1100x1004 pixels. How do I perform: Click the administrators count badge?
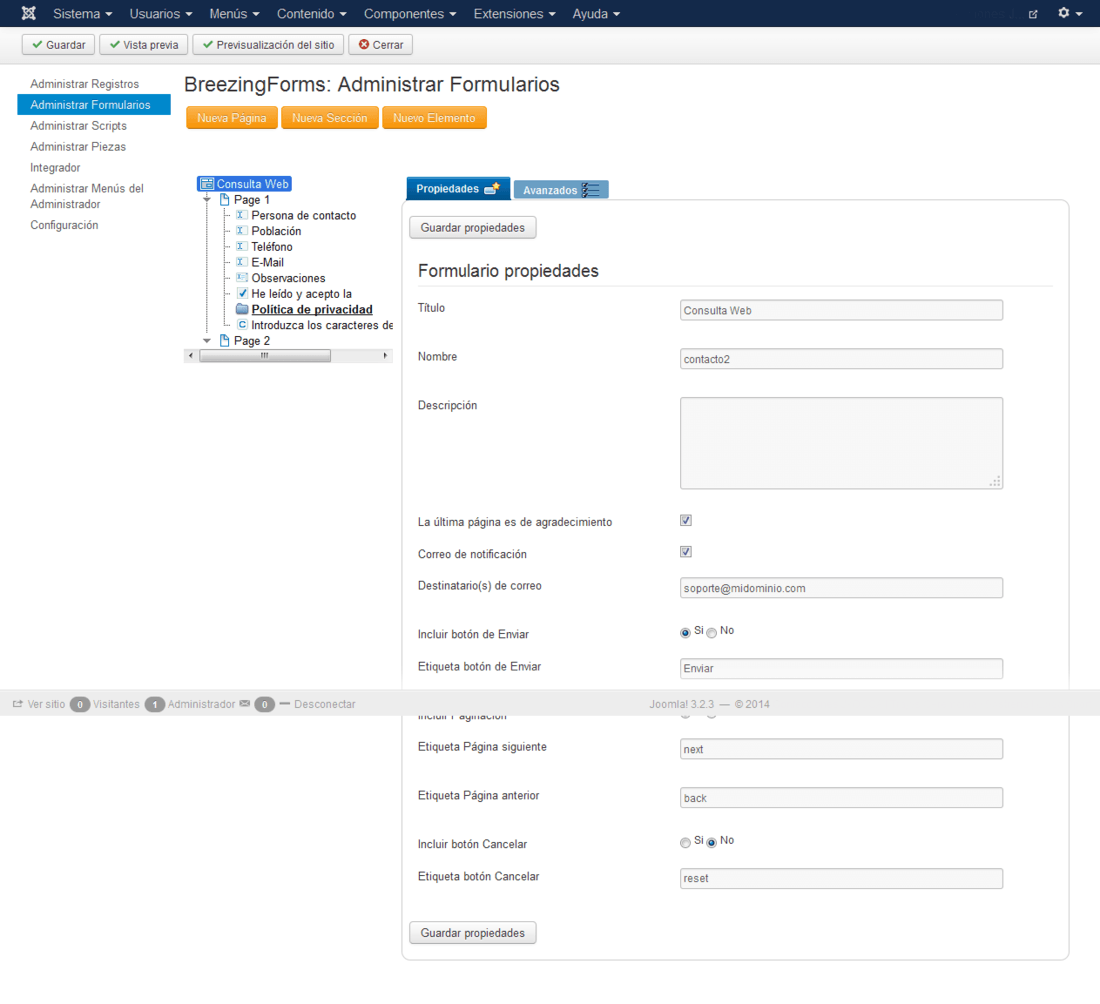[154, 704]
